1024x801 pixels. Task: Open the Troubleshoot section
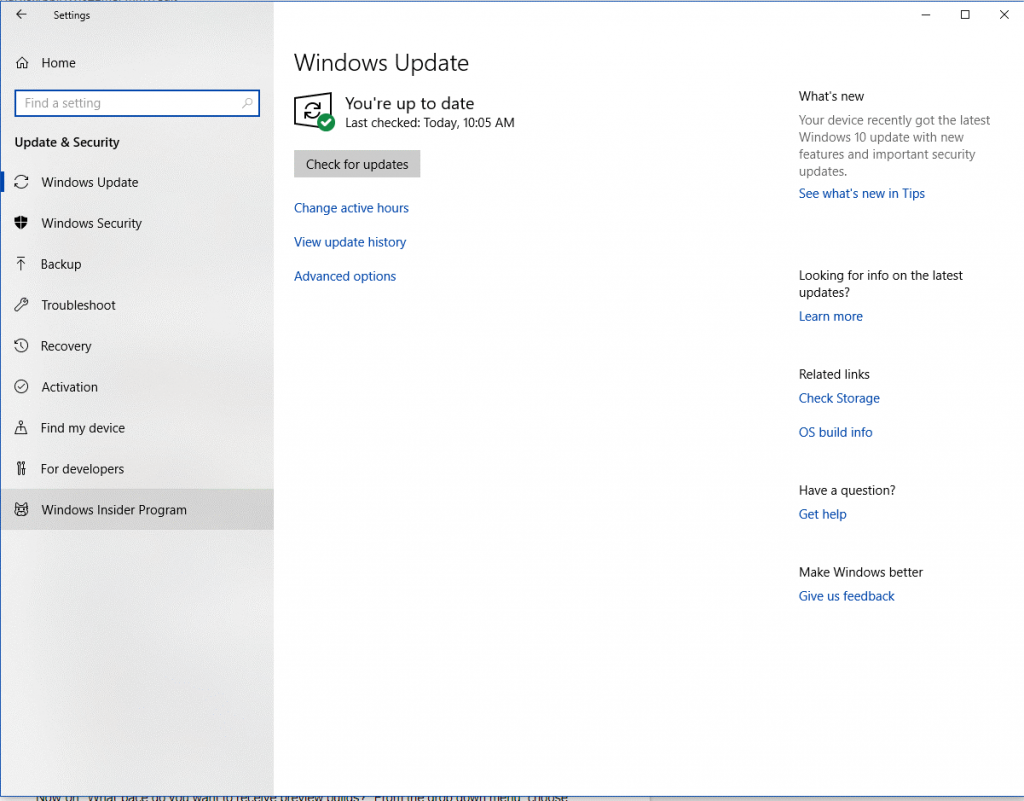[x=137, y=305]
